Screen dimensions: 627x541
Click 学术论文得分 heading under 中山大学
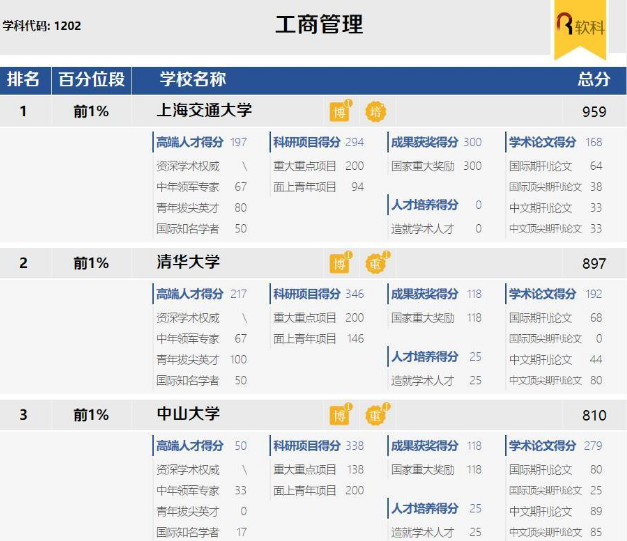542,445
